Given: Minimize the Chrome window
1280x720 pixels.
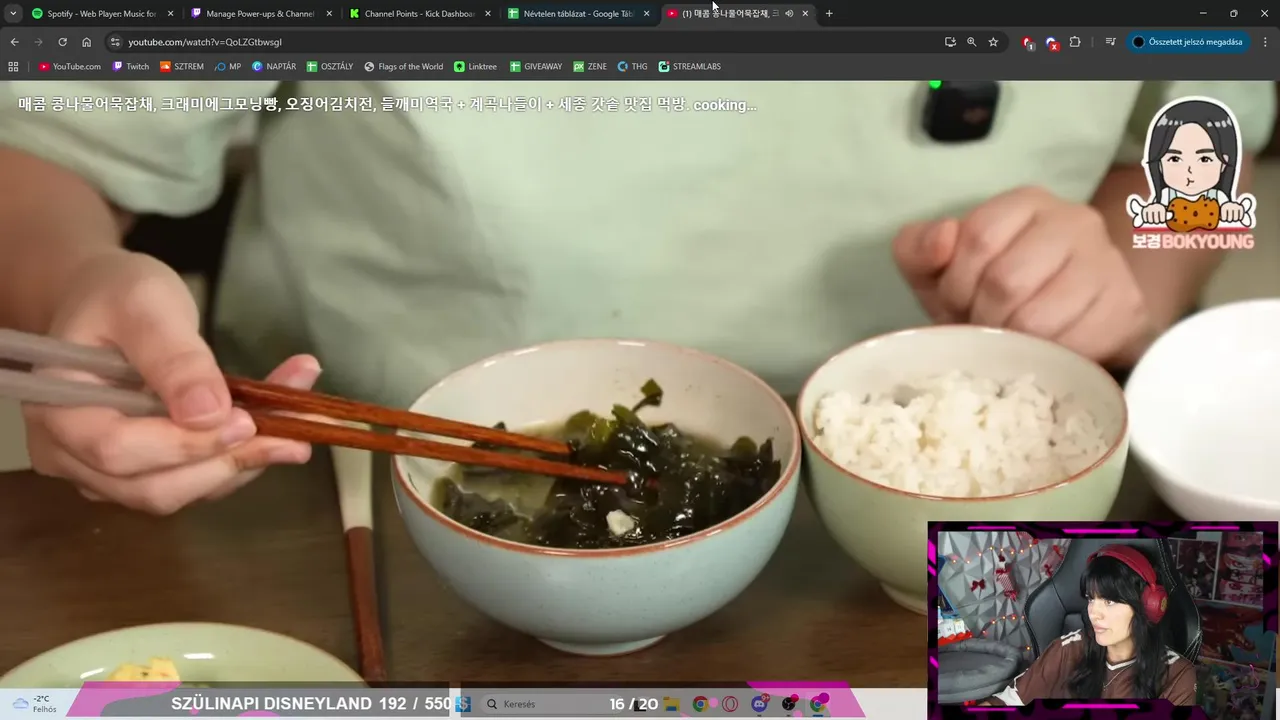Looking at the screenshot, I should (1204, 13).
